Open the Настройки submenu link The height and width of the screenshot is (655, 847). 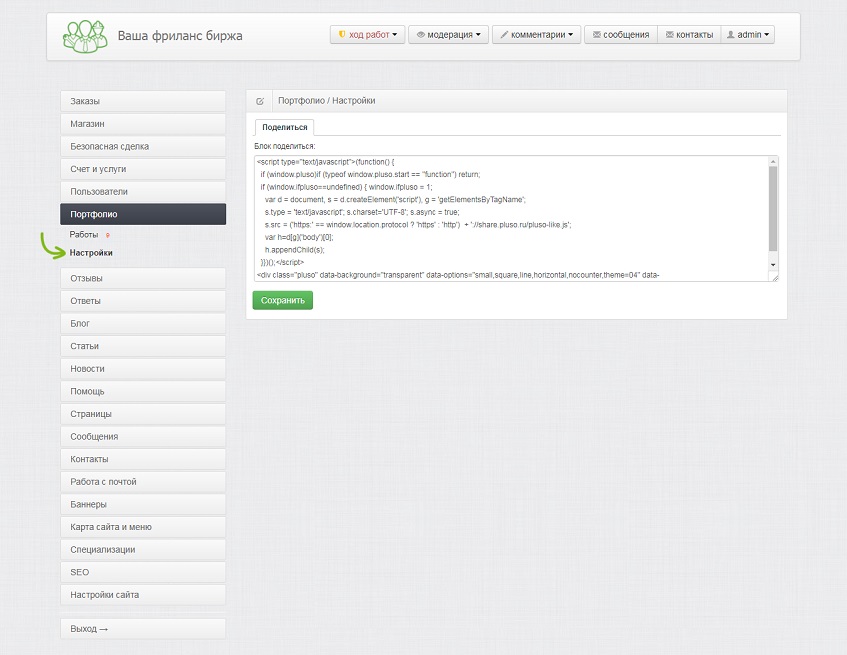click(x=91, y=253)
